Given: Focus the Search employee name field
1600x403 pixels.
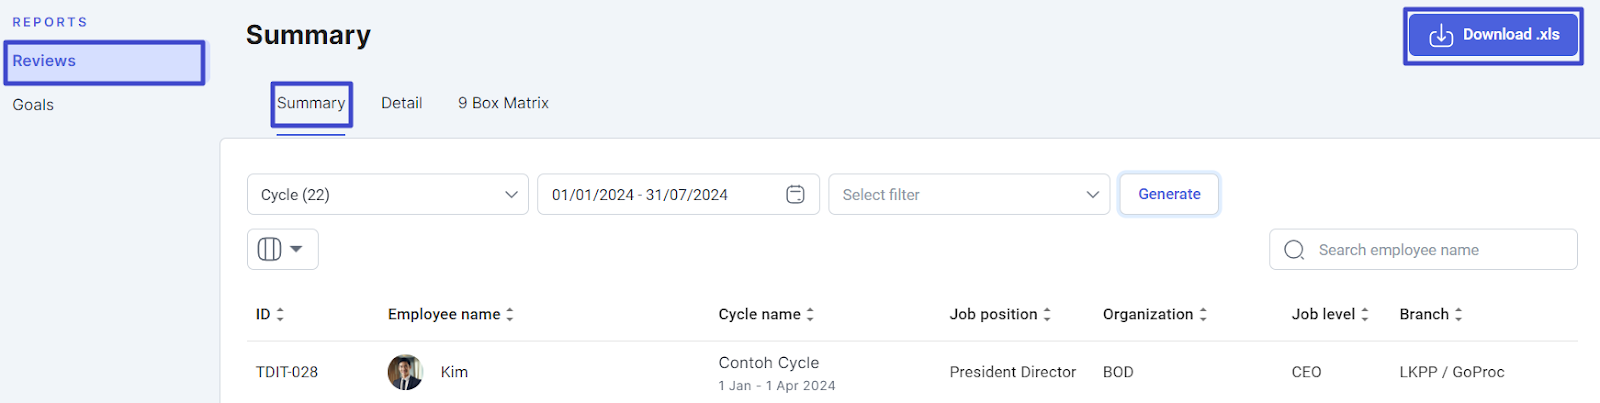Looking at the screenshot, I should [1423, 249].
